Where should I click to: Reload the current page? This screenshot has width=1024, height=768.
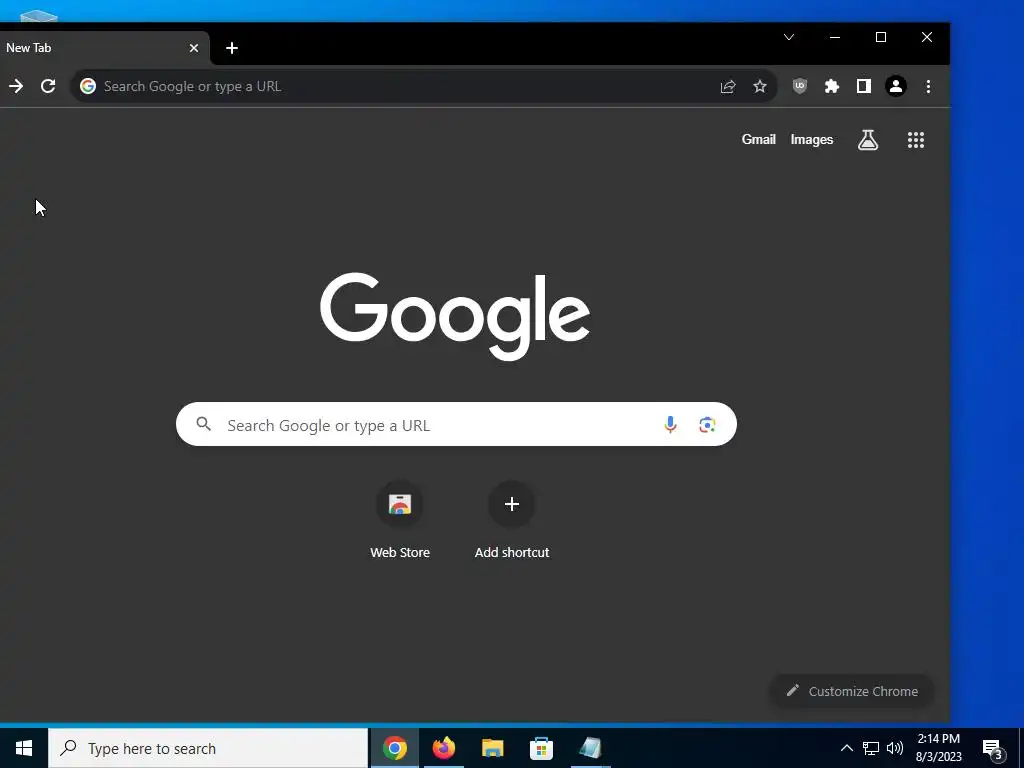(48, 86)
